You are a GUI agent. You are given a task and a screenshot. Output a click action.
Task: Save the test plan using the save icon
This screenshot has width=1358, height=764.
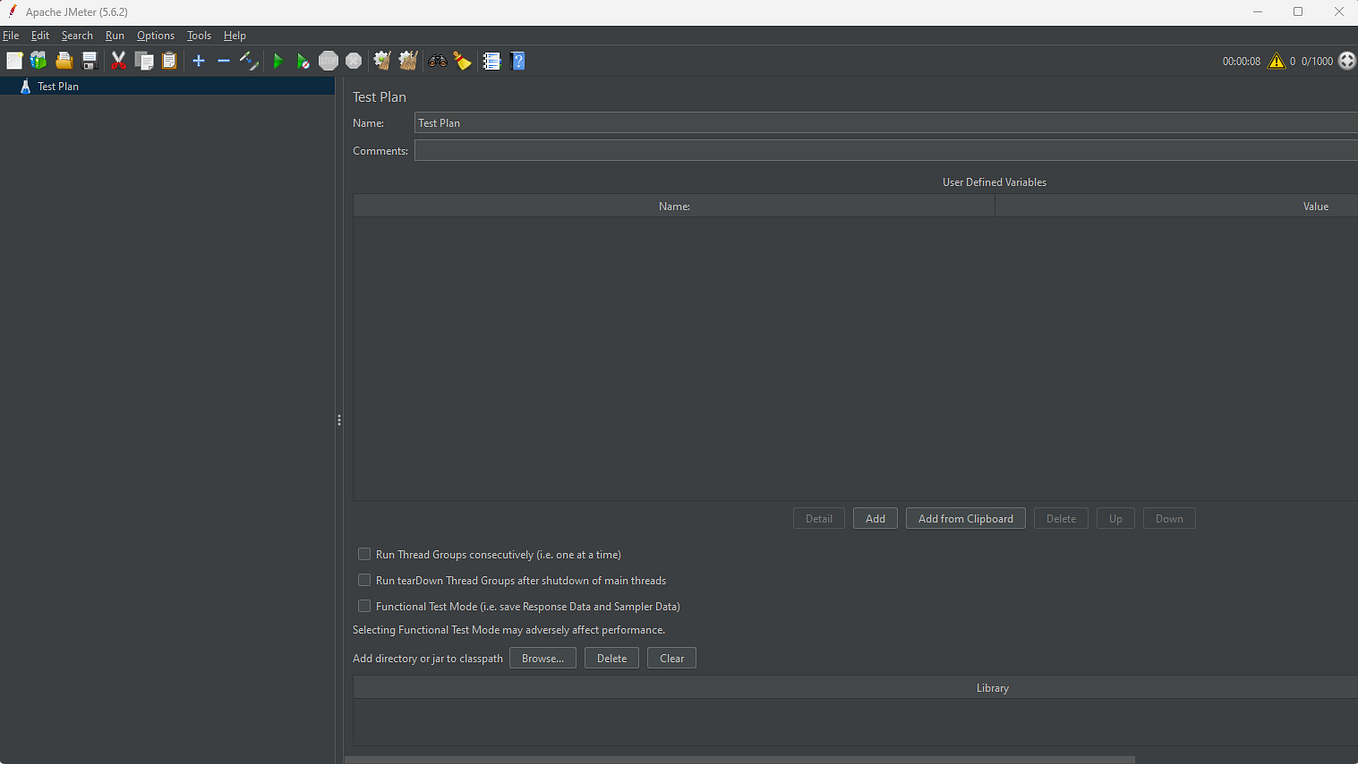coord(89,61)
